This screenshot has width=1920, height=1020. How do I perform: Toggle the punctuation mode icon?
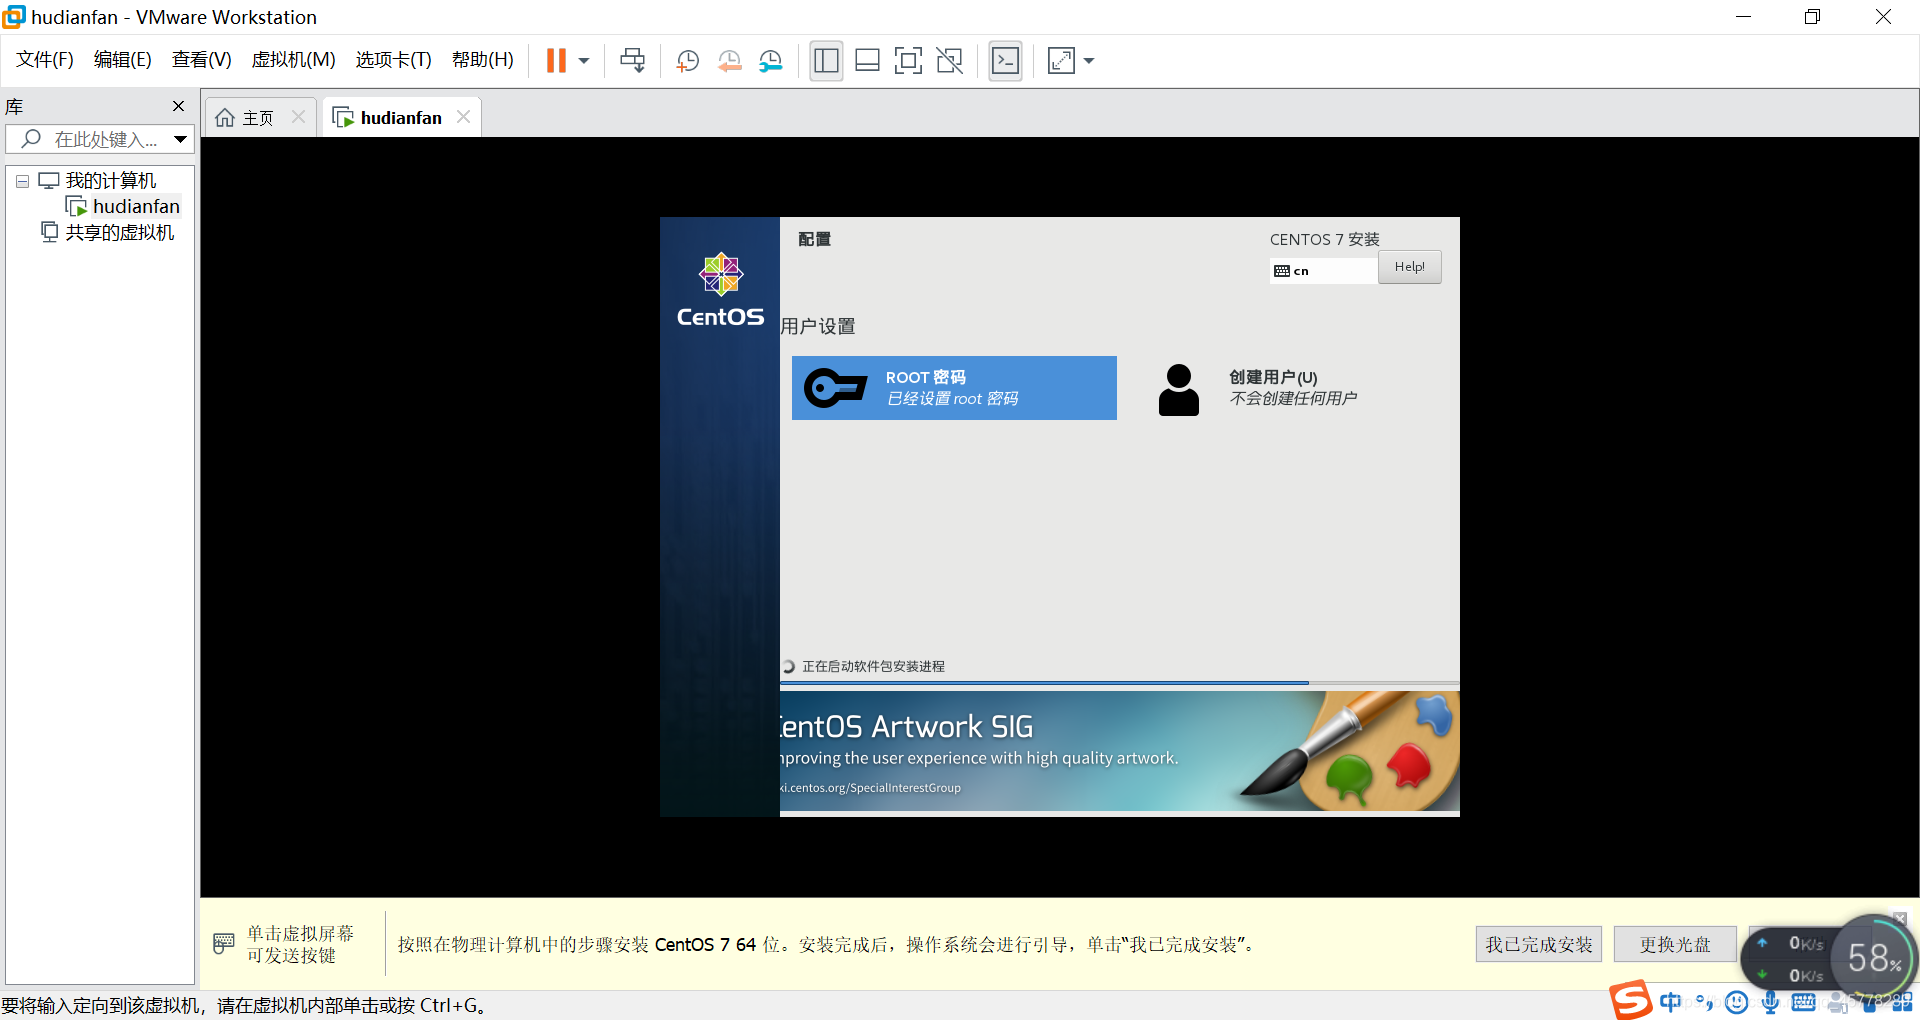1704,1002
